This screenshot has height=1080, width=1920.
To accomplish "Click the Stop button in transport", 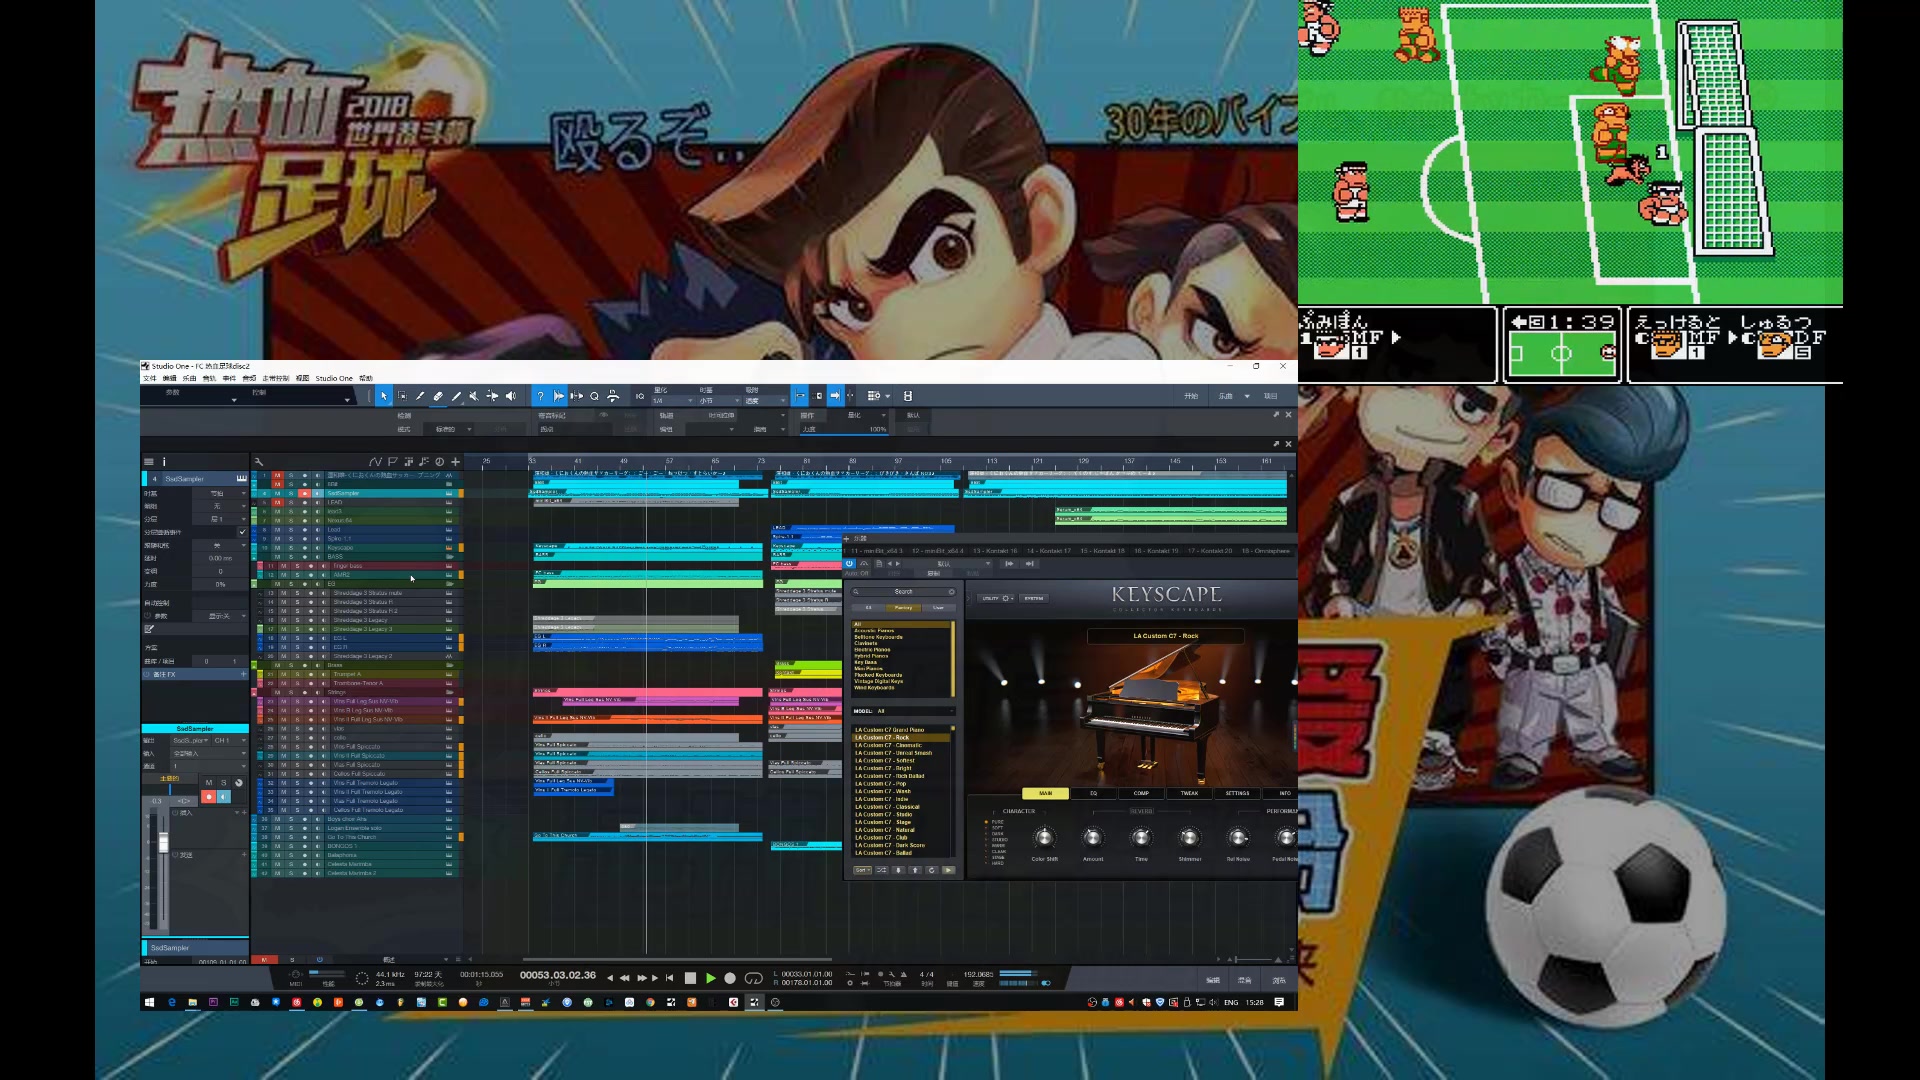I will [x=690, y=978].
